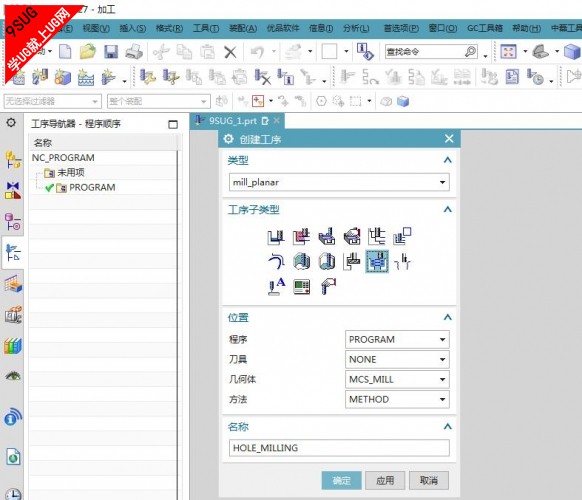Viewport: 582px width, 500px height.
Task: Select NC_PROGRAM root node
Action: pos(63,158)
